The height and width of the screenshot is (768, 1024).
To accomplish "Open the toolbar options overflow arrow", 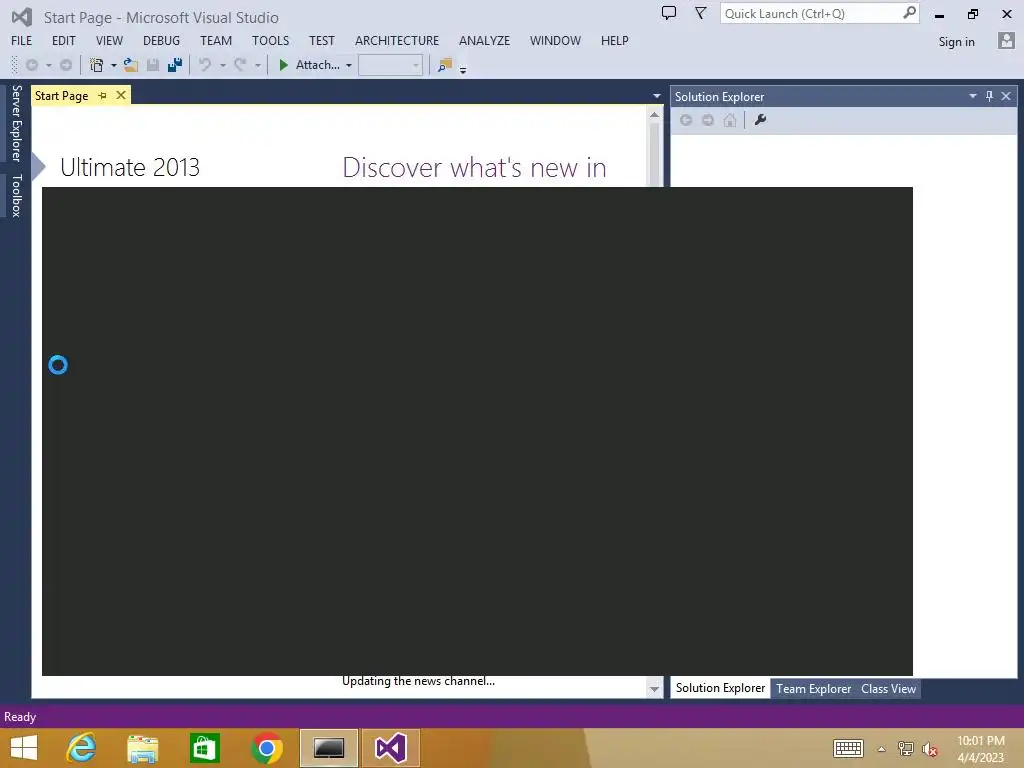I will (x=463, y=70).
